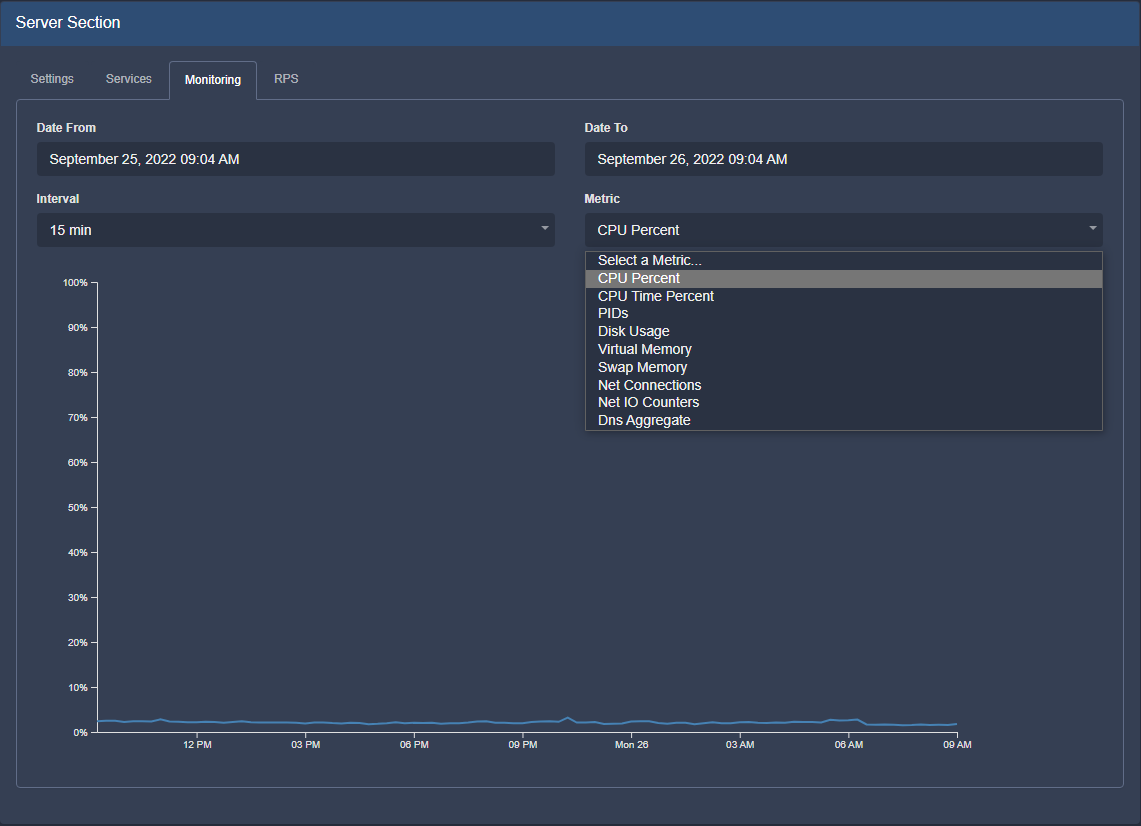Select CPU Percent from the metric list
The height and width of the screenshot is (826, 1141).
pos(639,279)
